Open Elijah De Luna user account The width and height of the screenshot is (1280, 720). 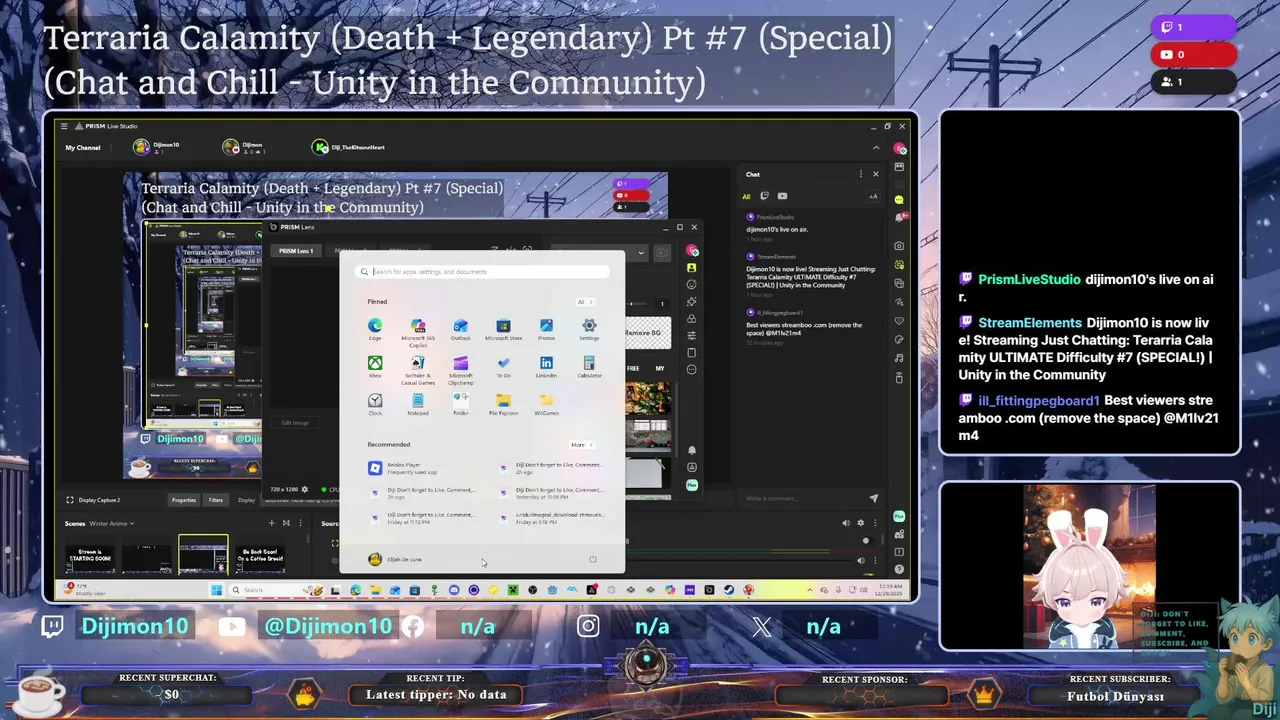[x=395, y=559]
